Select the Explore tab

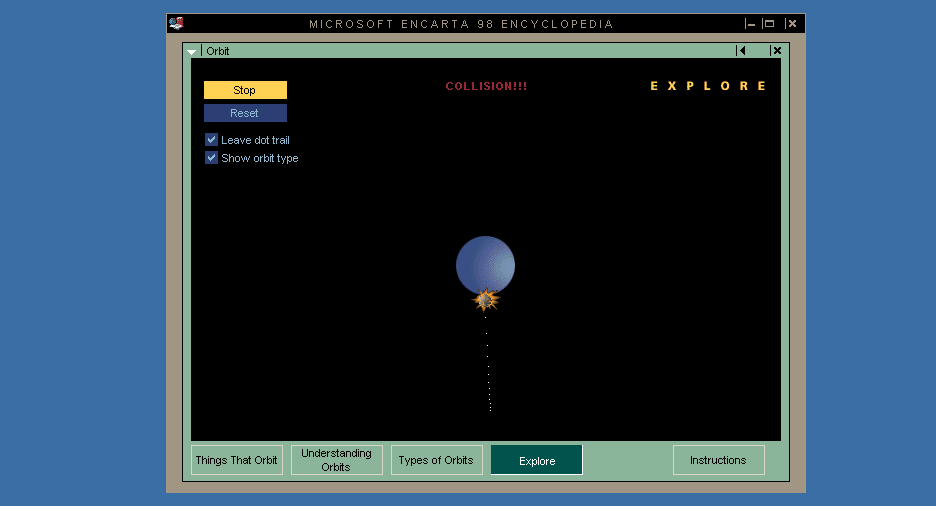[537, 460]
